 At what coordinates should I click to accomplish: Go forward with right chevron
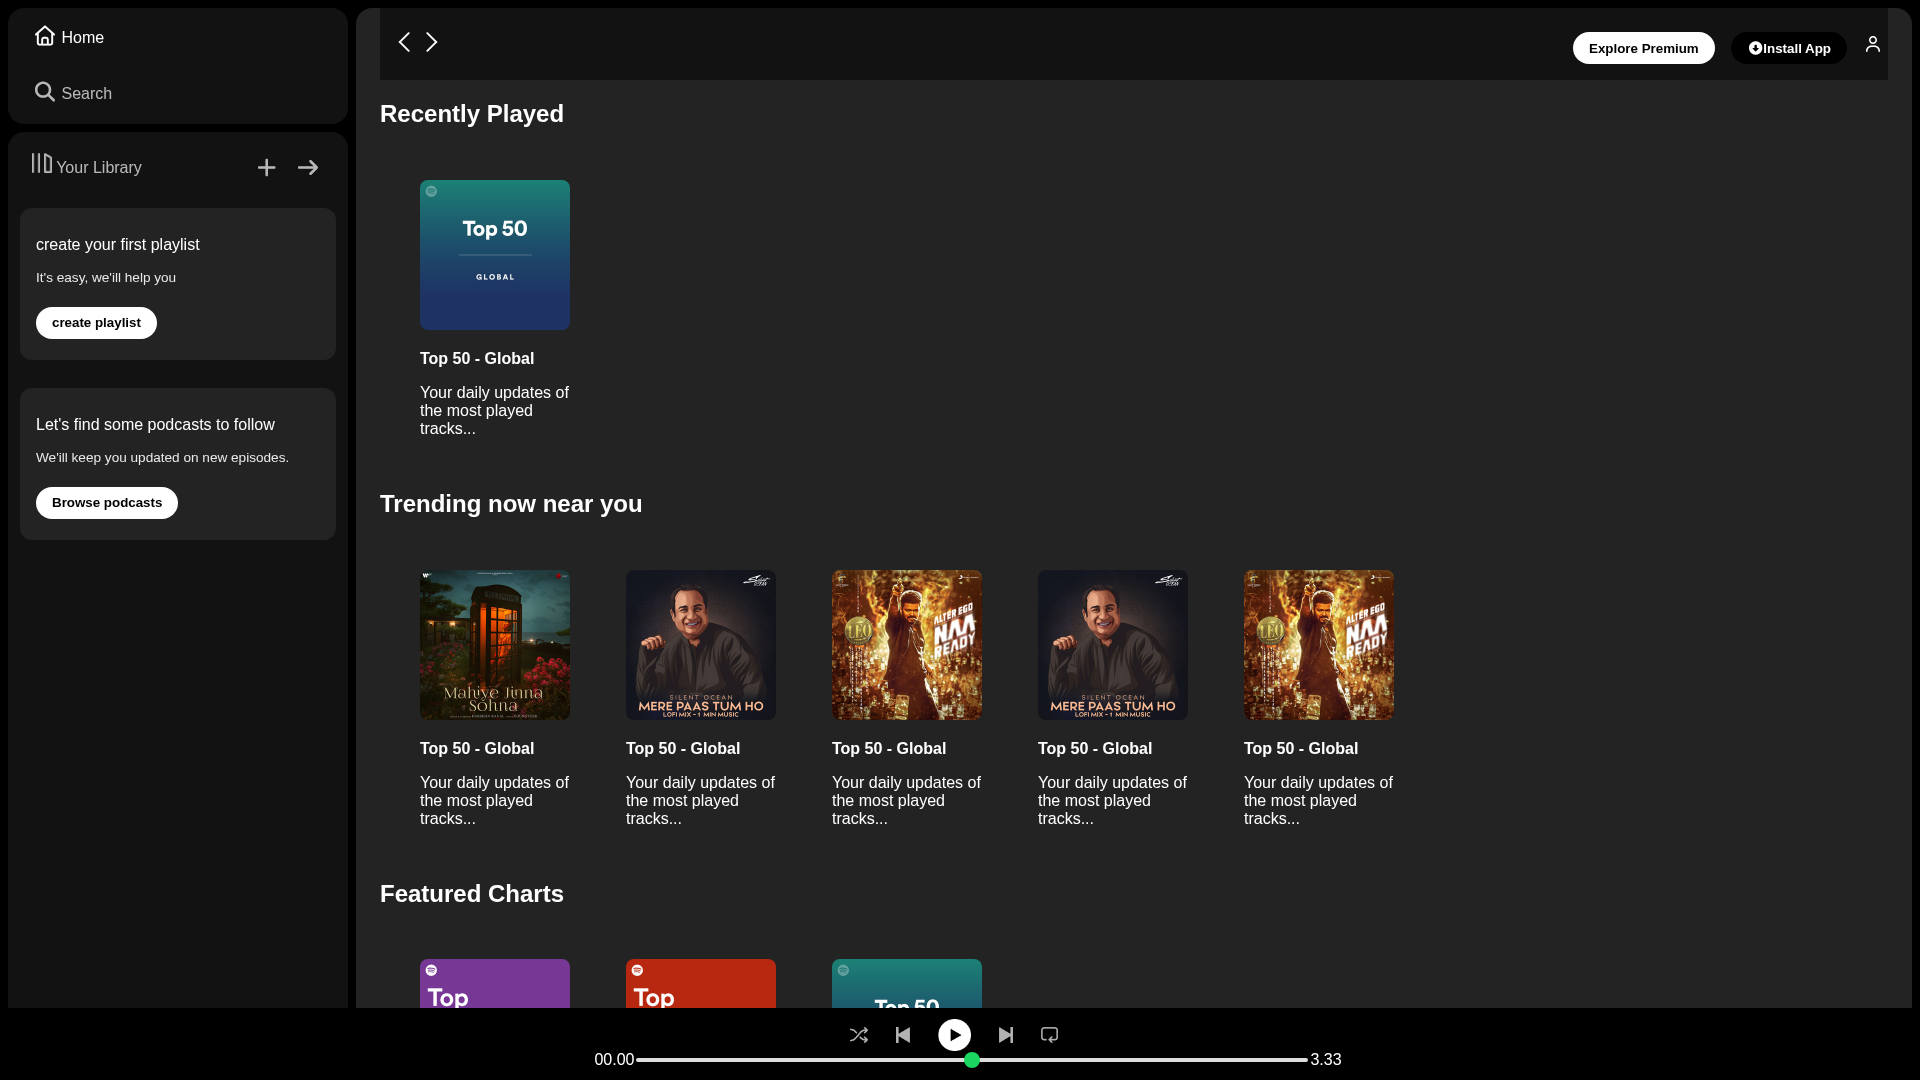pos(432,42)
